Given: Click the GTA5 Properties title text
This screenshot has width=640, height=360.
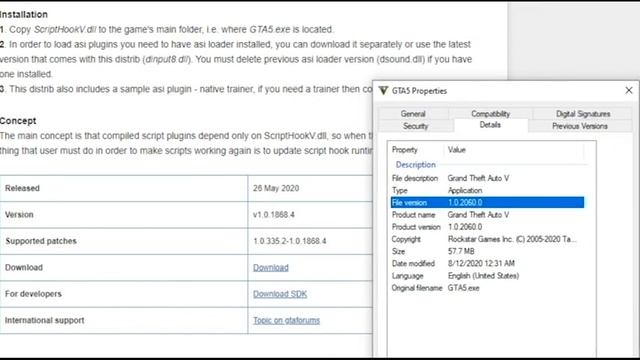Looking at the screenshot, I should [419, 91].
